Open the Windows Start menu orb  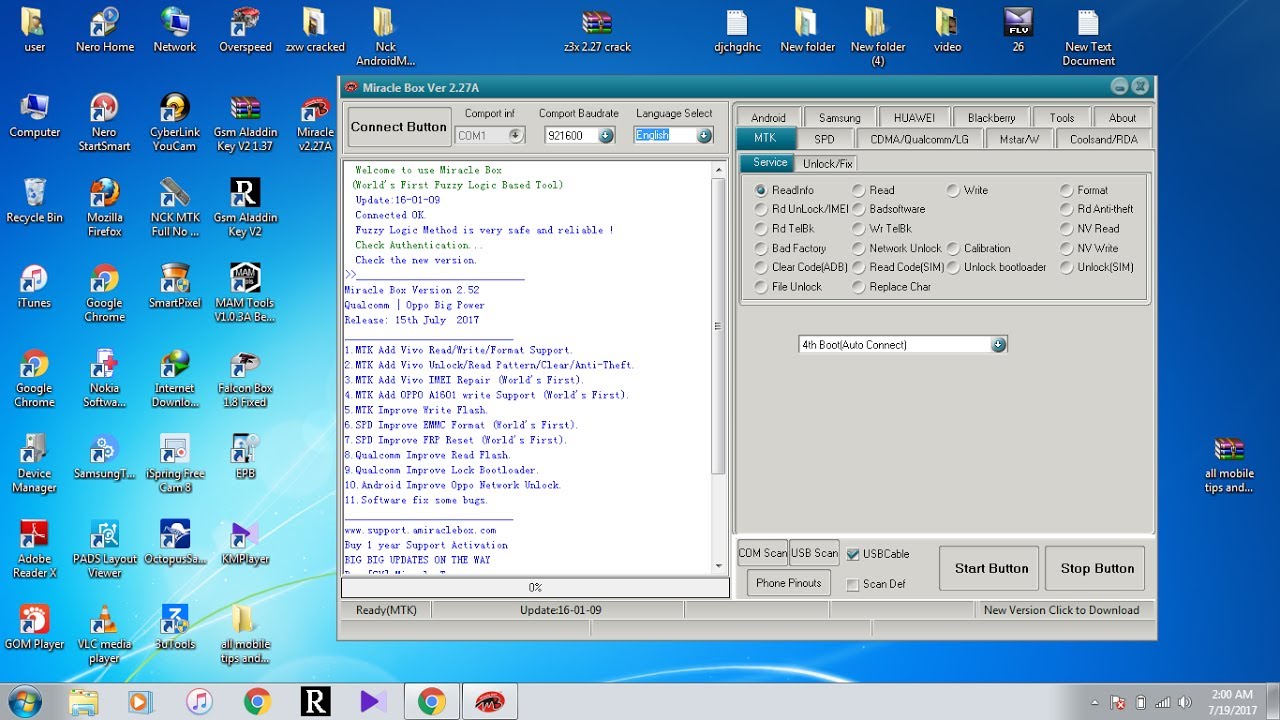[25, 701]
